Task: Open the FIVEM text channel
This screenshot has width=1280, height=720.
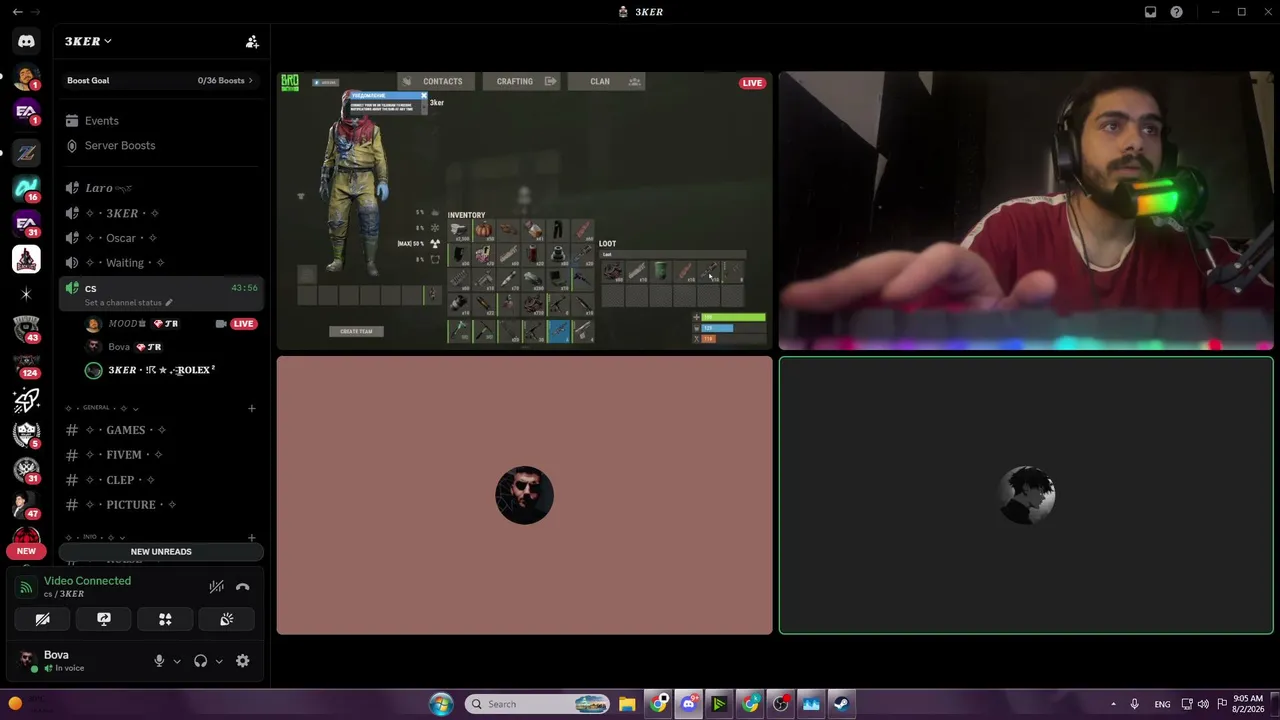Action: (162, 455)
